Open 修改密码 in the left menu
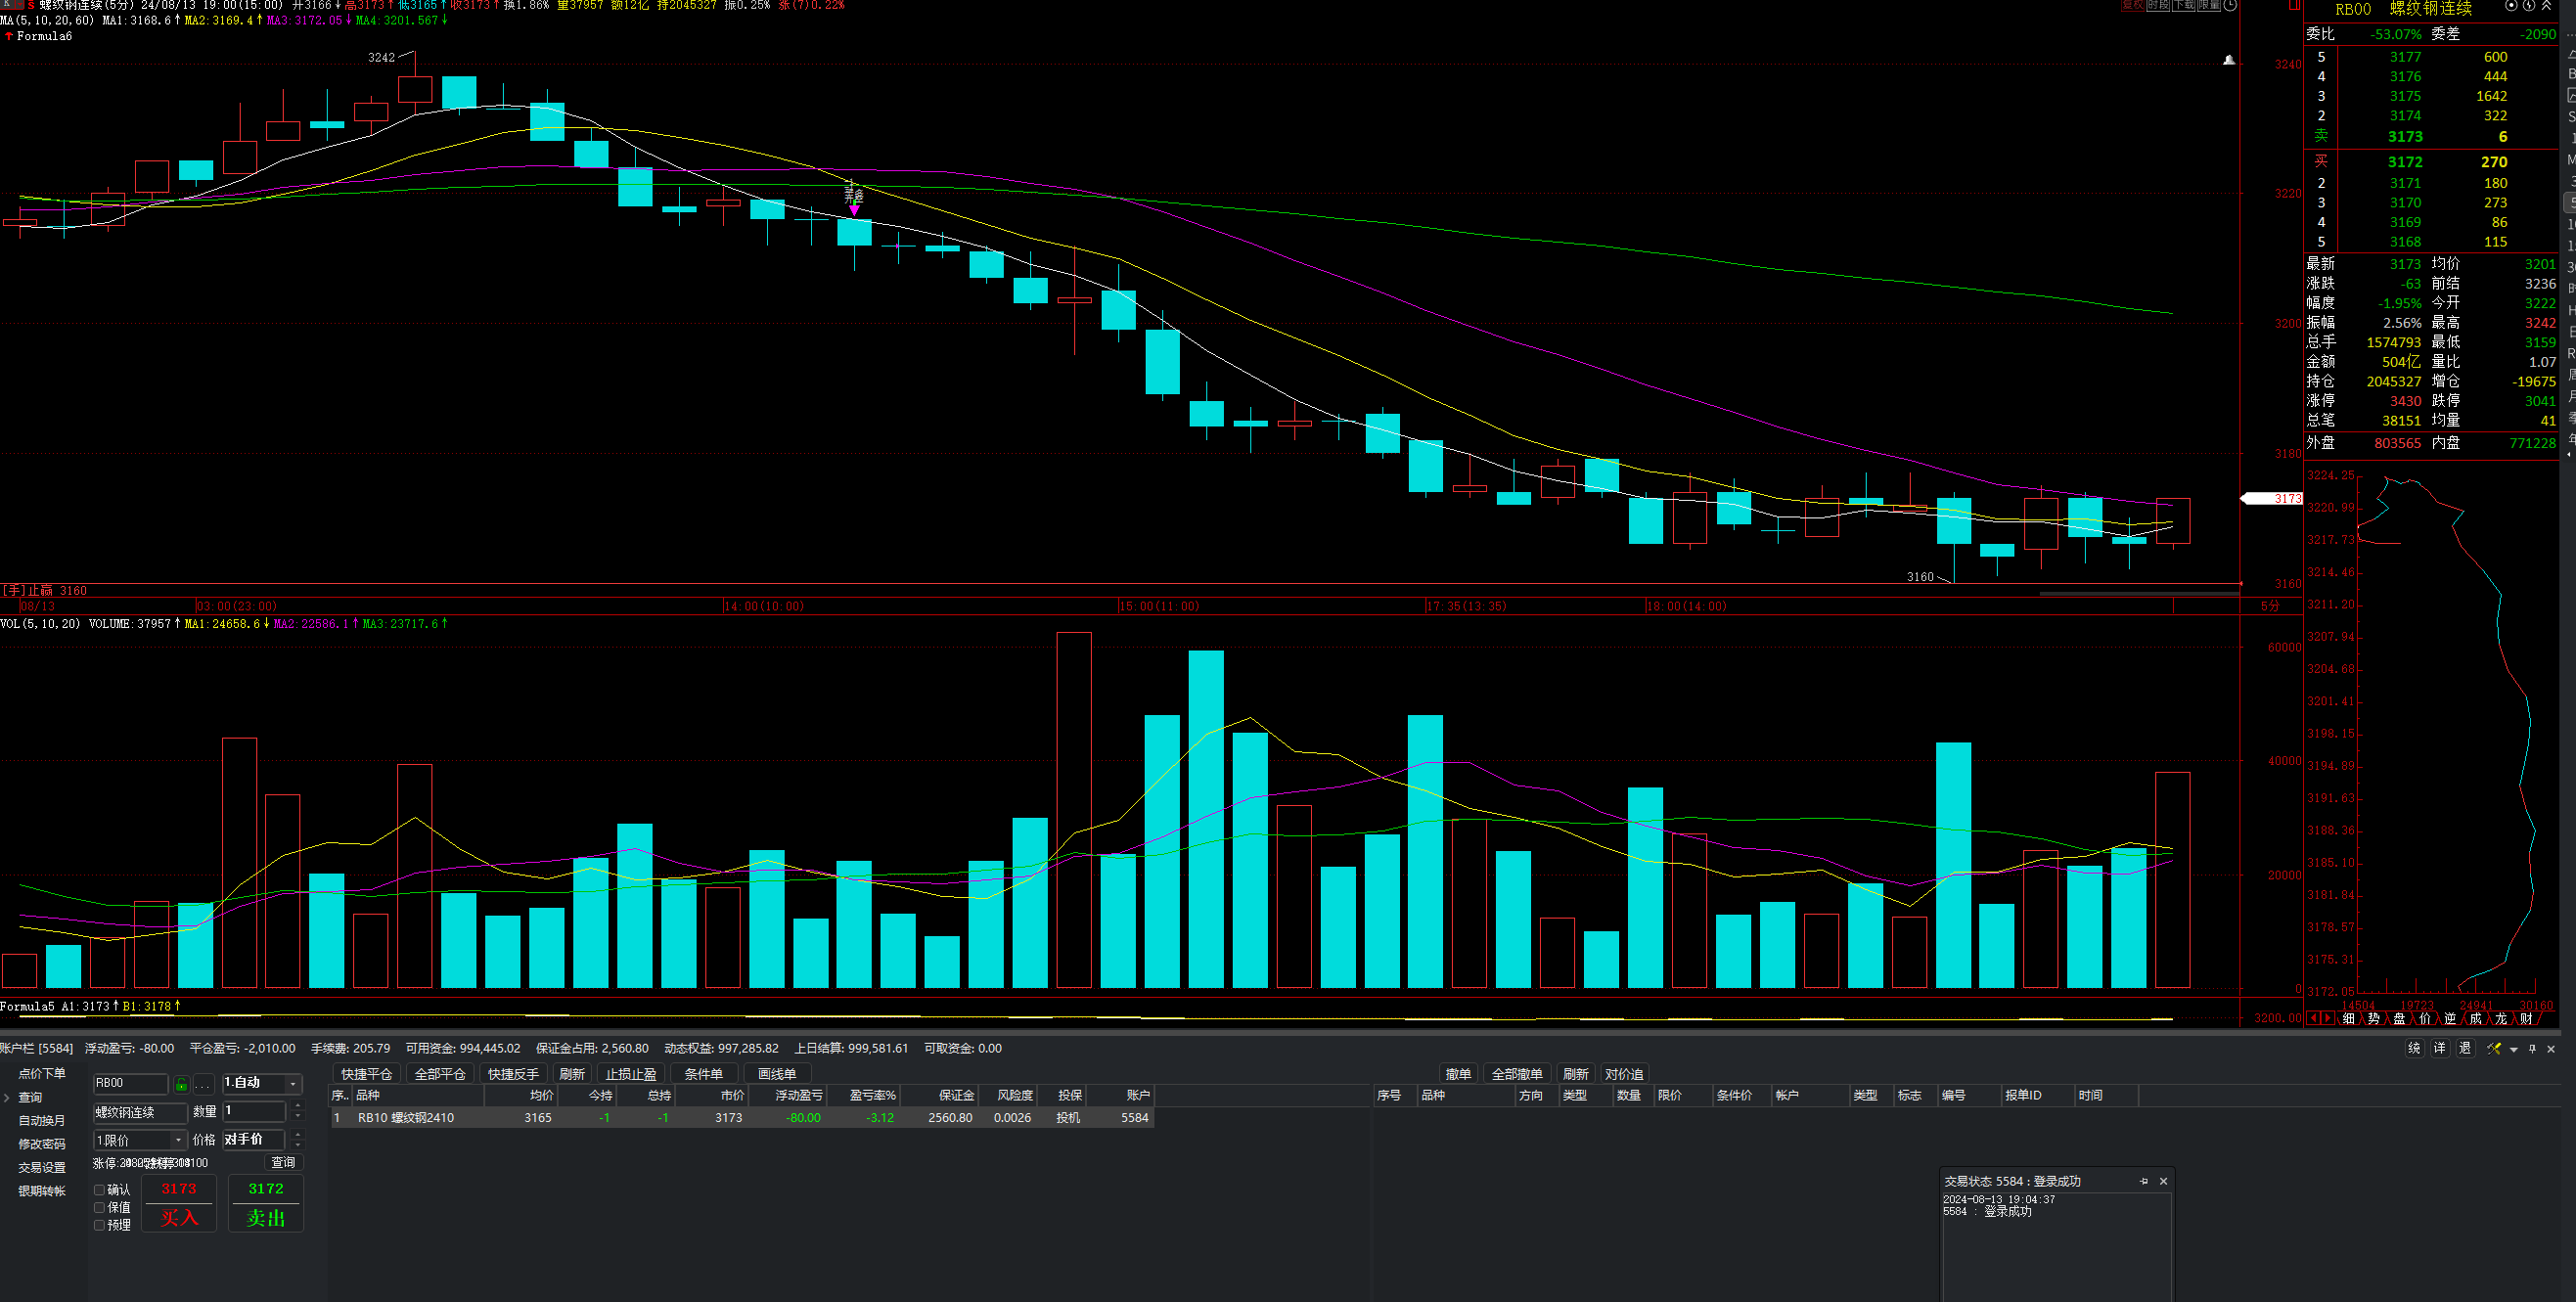 click(x=42, y=1144)
